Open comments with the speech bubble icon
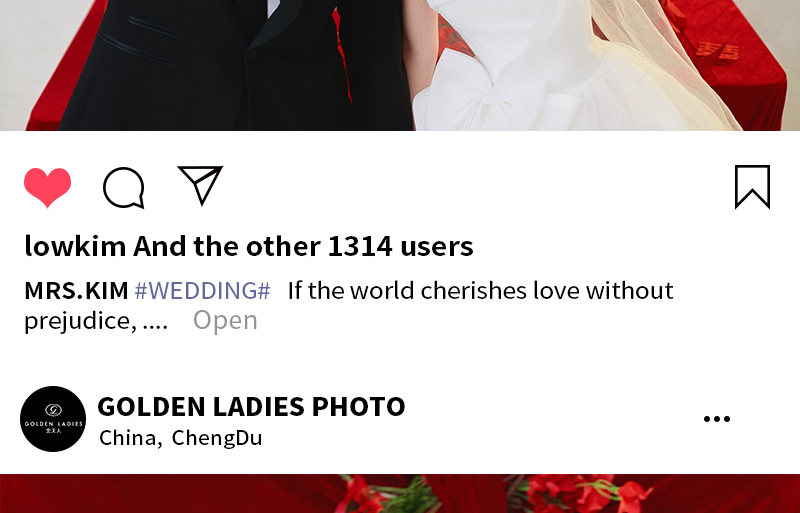The image size is (800, 513). tap(124, 187)
